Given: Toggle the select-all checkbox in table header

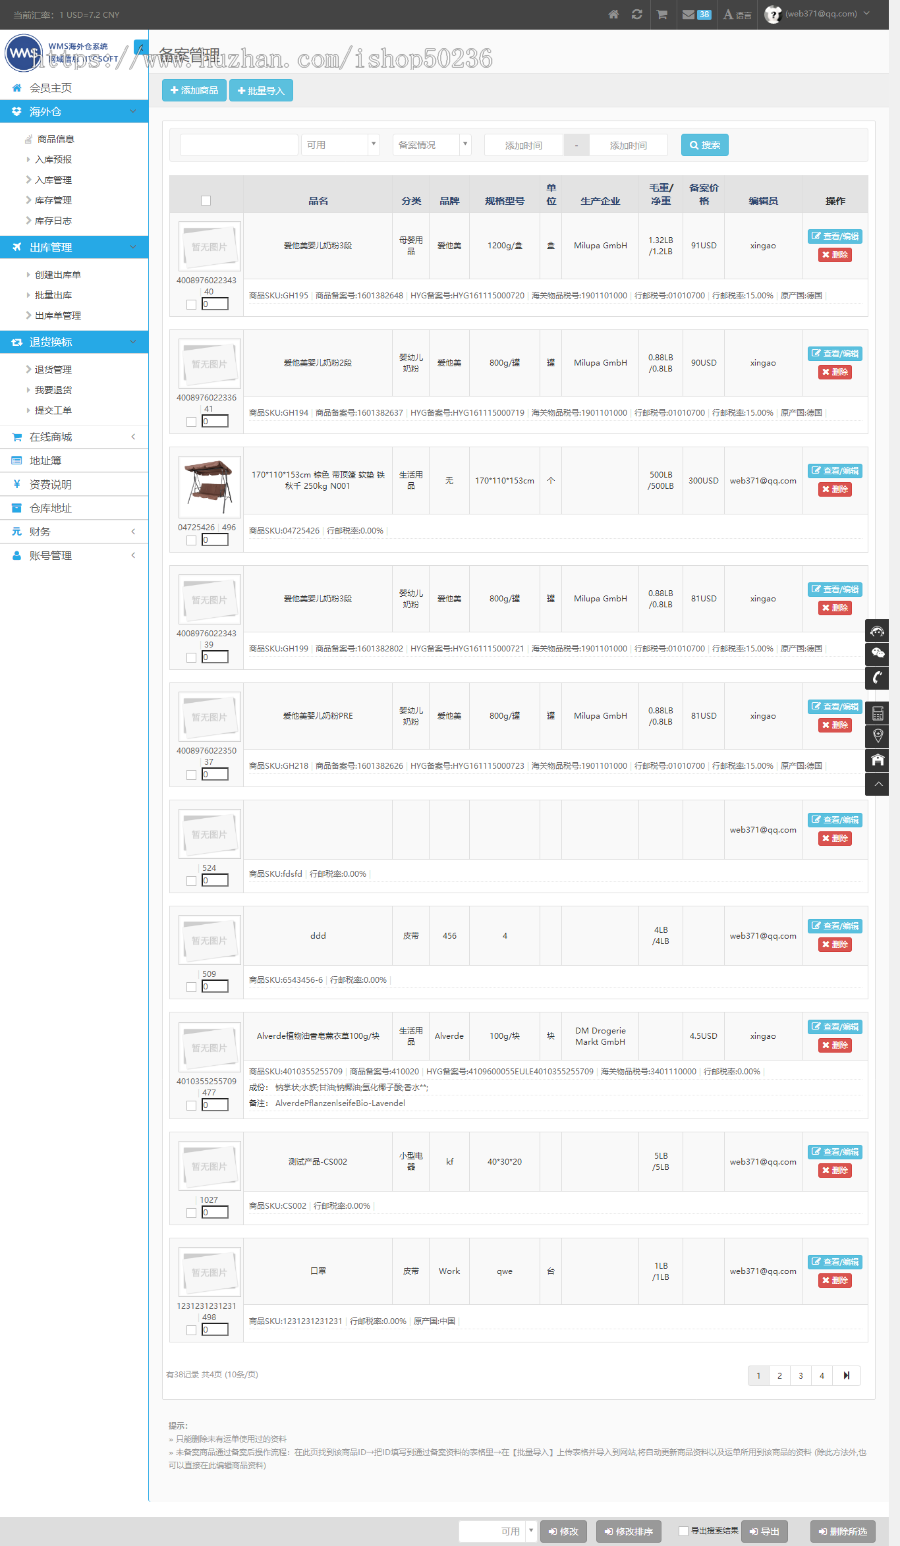Looking at the screenshot, I should (206, 201).
